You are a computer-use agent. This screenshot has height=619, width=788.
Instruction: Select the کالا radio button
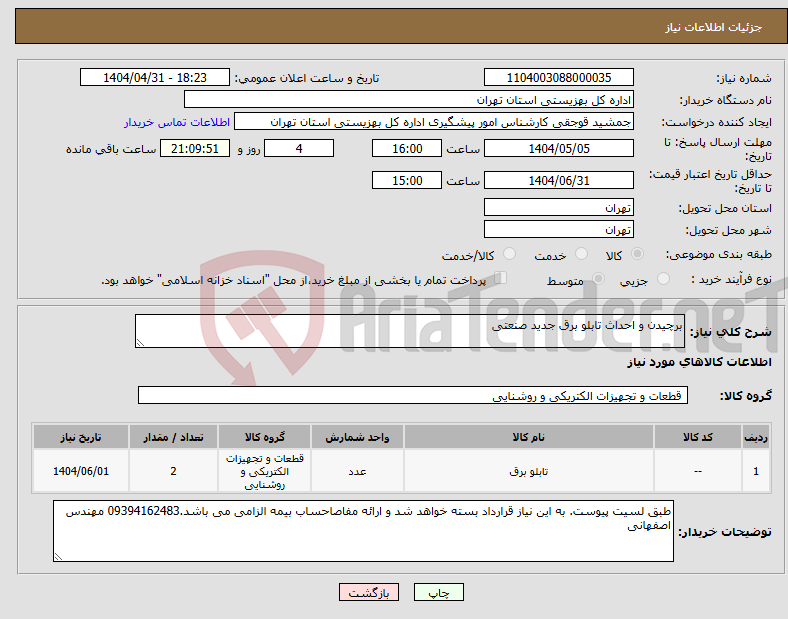[x=637, y=254]
